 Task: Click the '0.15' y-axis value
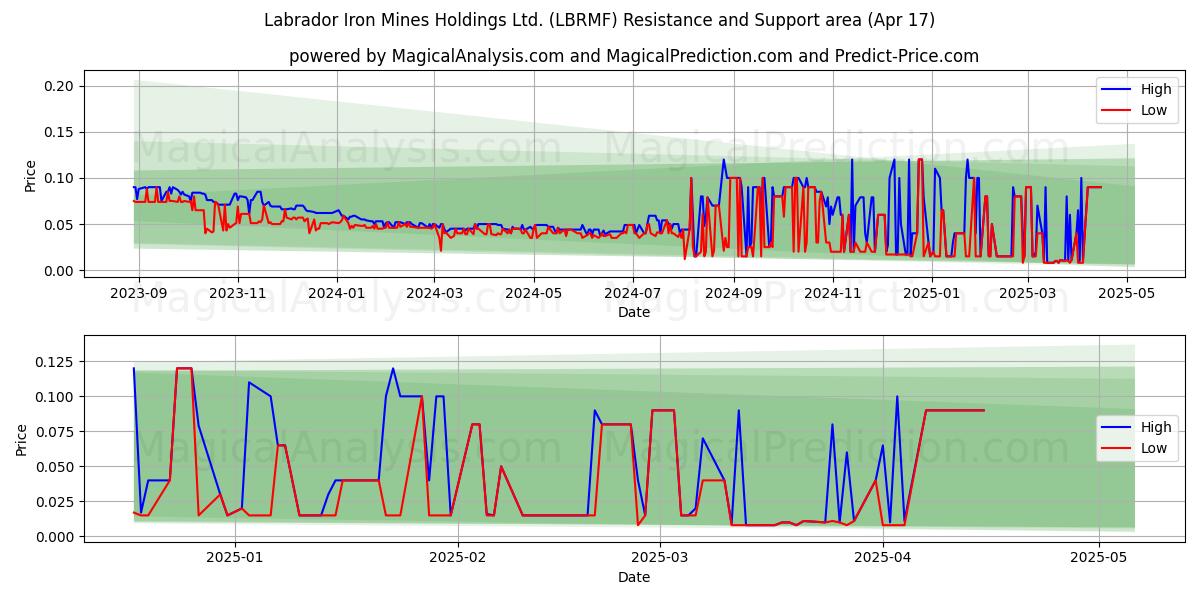pos(59,132)
